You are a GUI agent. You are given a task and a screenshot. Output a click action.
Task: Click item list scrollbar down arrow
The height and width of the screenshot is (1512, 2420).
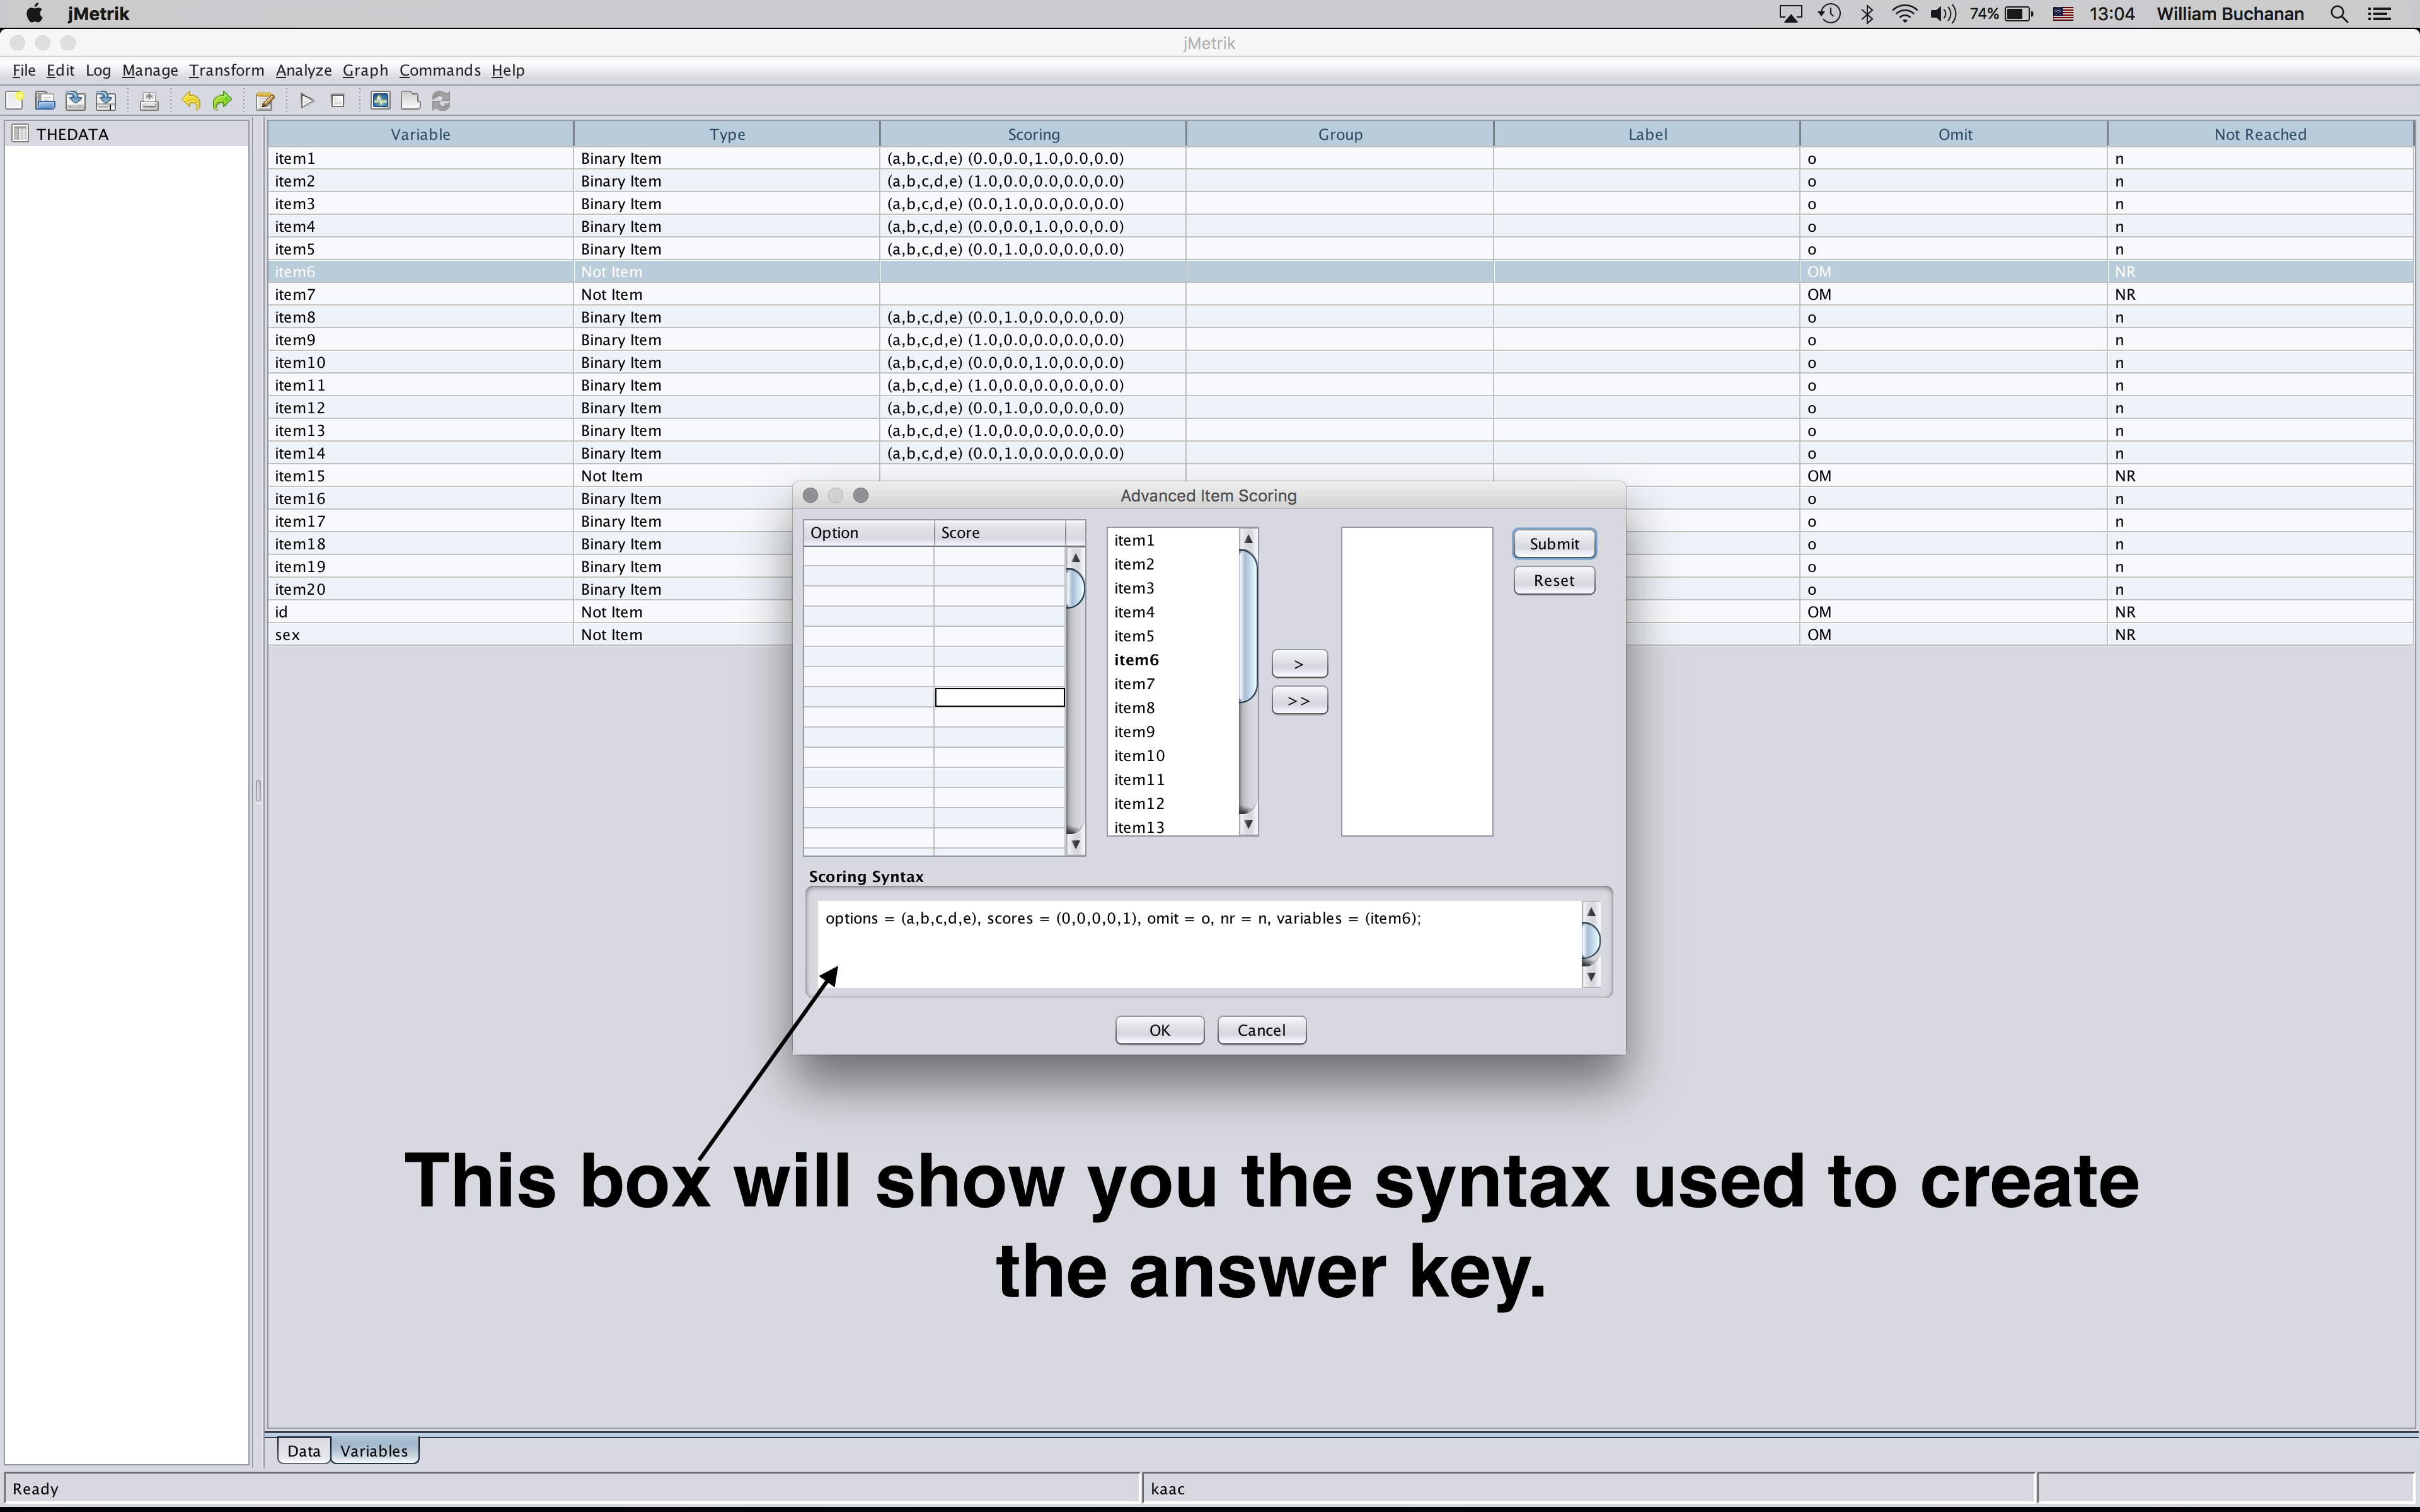pyautogui.click(x=1248, y=825)
